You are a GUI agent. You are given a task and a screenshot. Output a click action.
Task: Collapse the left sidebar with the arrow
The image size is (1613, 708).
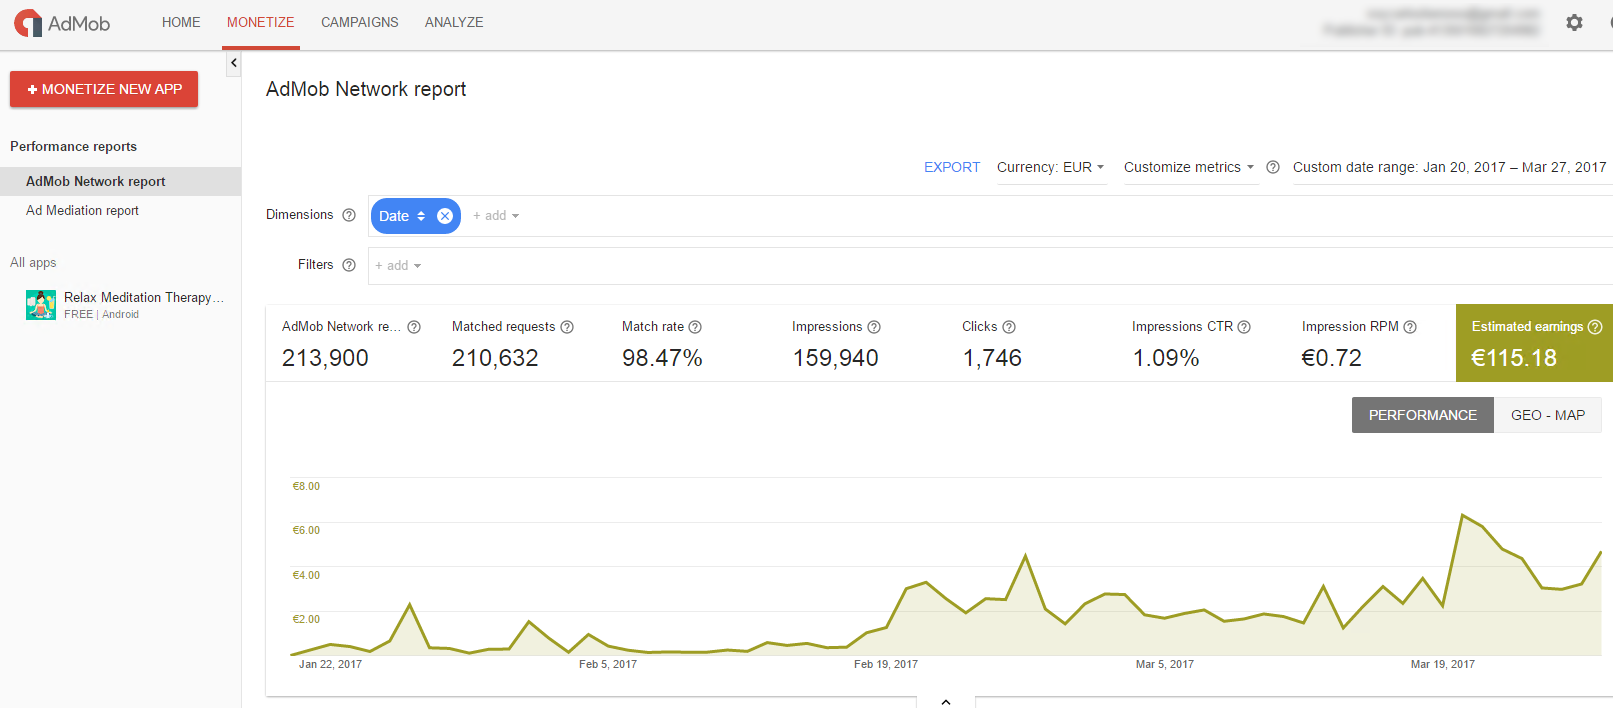pos(233,63)
